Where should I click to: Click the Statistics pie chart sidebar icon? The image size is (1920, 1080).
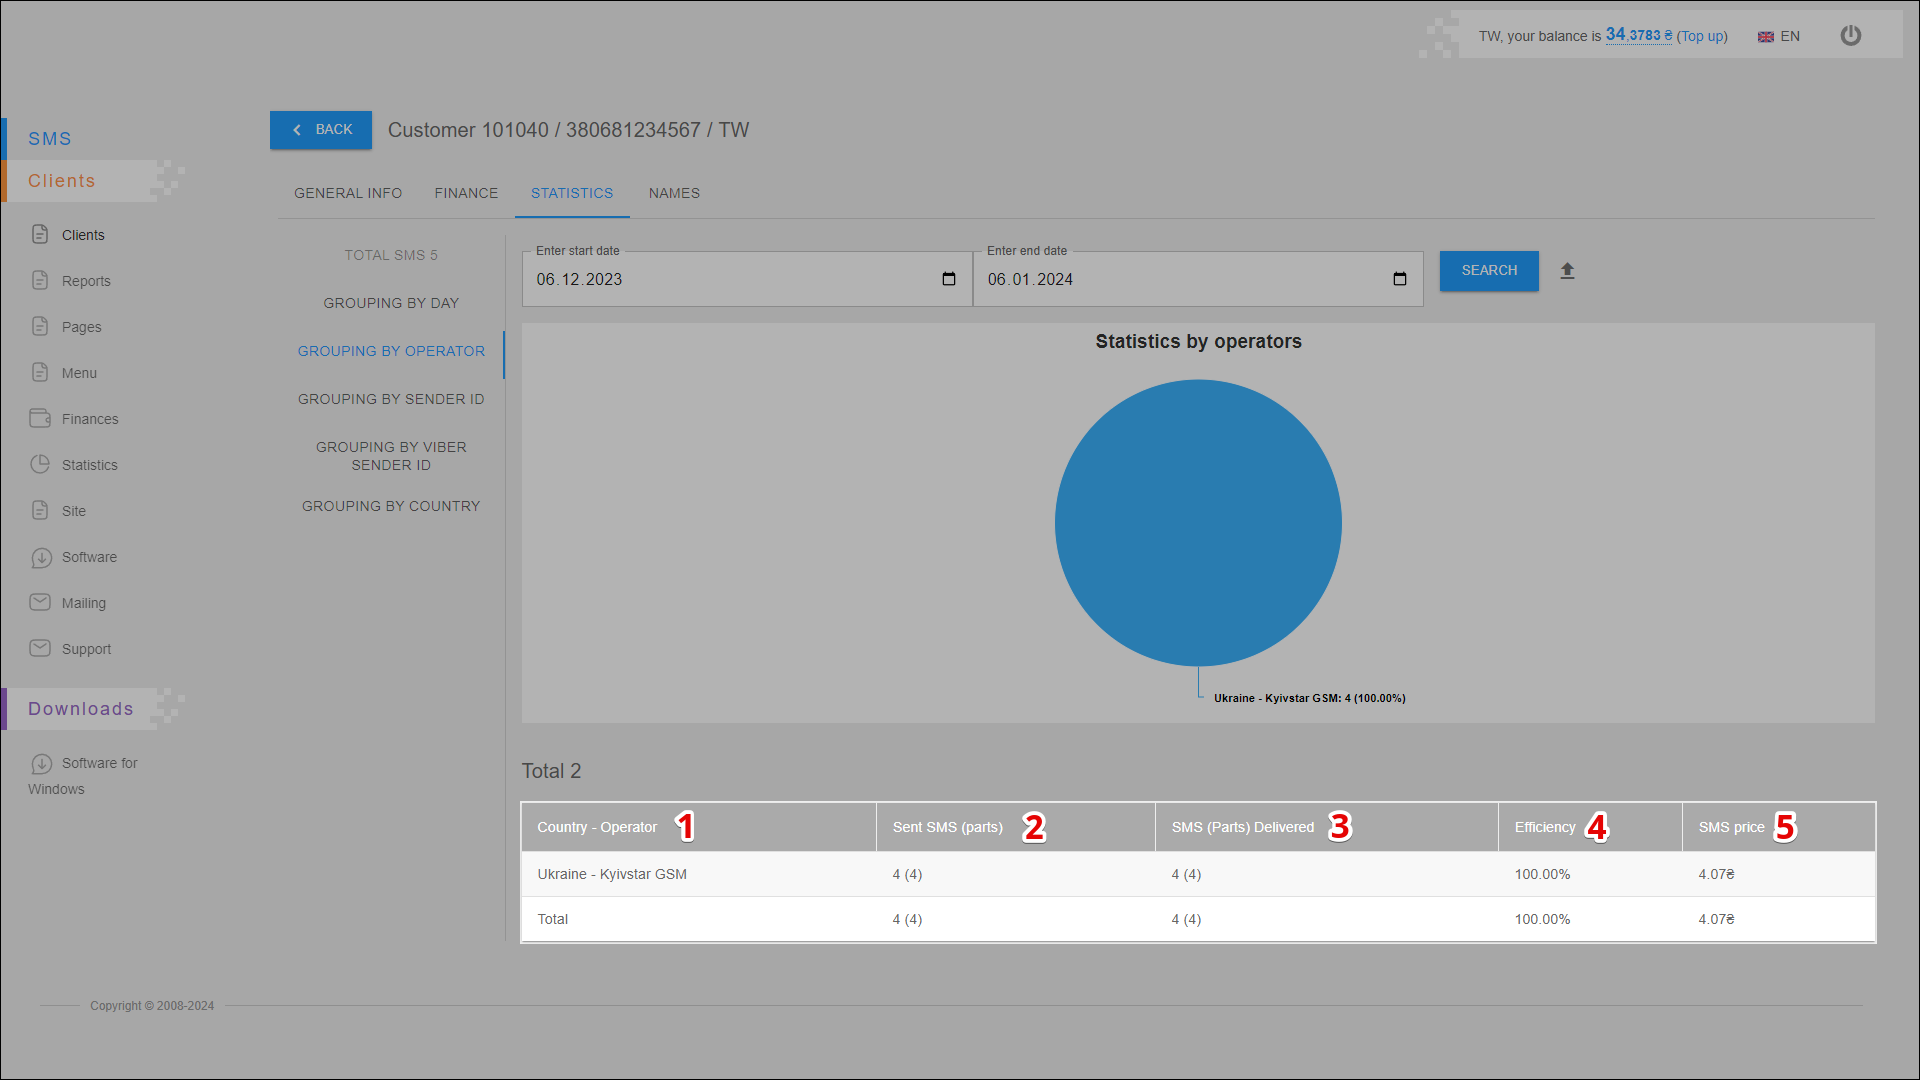pyautogui.click(x=40, y=464)
